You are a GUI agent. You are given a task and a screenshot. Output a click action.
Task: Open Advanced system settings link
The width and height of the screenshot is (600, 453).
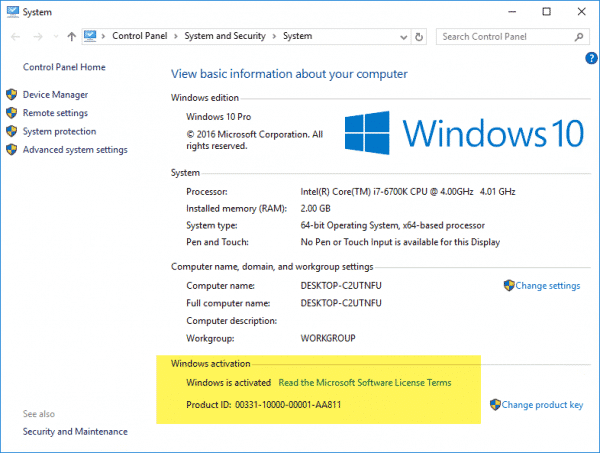75,150
